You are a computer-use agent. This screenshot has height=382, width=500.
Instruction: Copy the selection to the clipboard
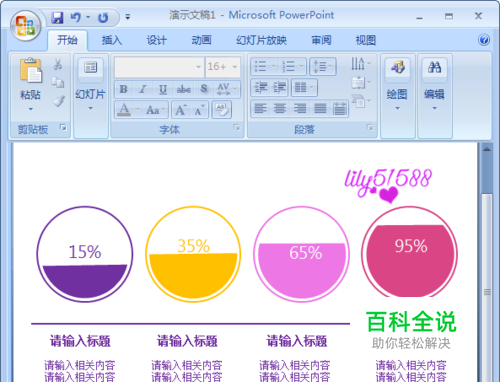coord(58,82)
